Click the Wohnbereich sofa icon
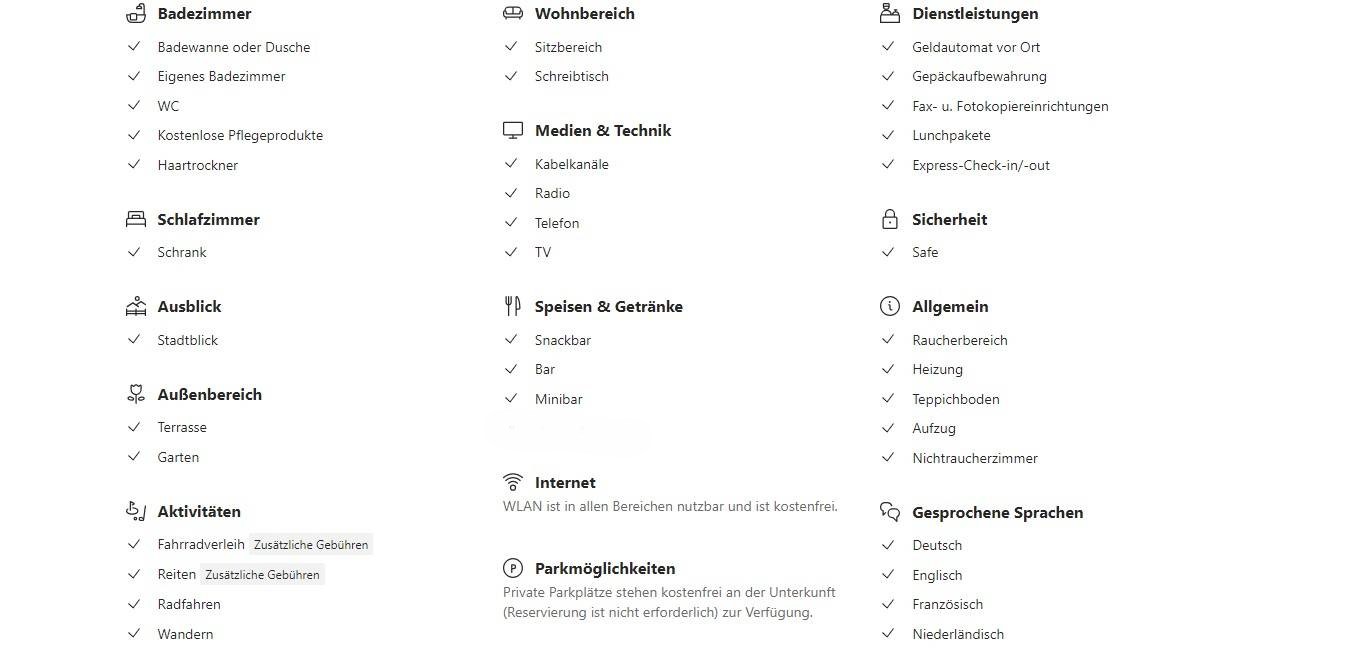Viewport: 1348px width, 656px height. tap(513, 13)
